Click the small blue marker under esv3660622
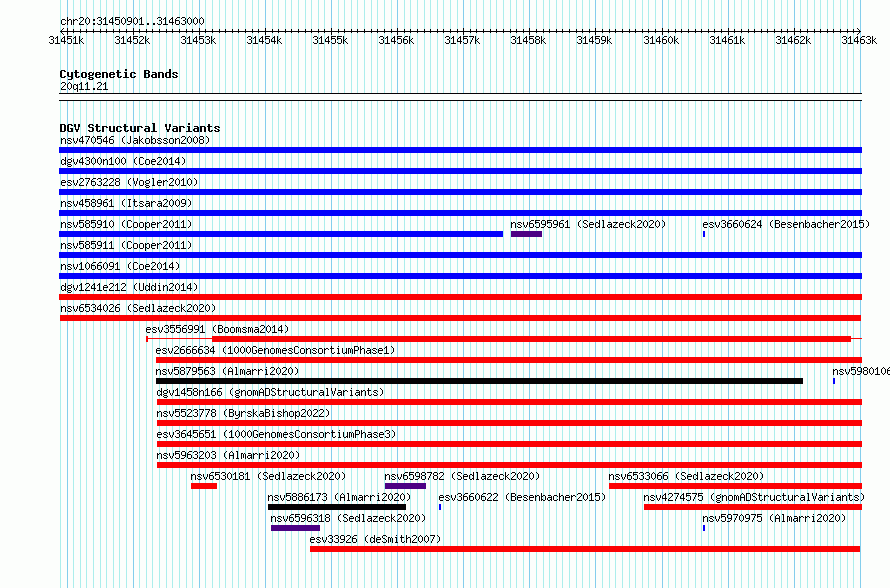The height and width of the screenshot is (588, 890). click(x=440, y=507)
